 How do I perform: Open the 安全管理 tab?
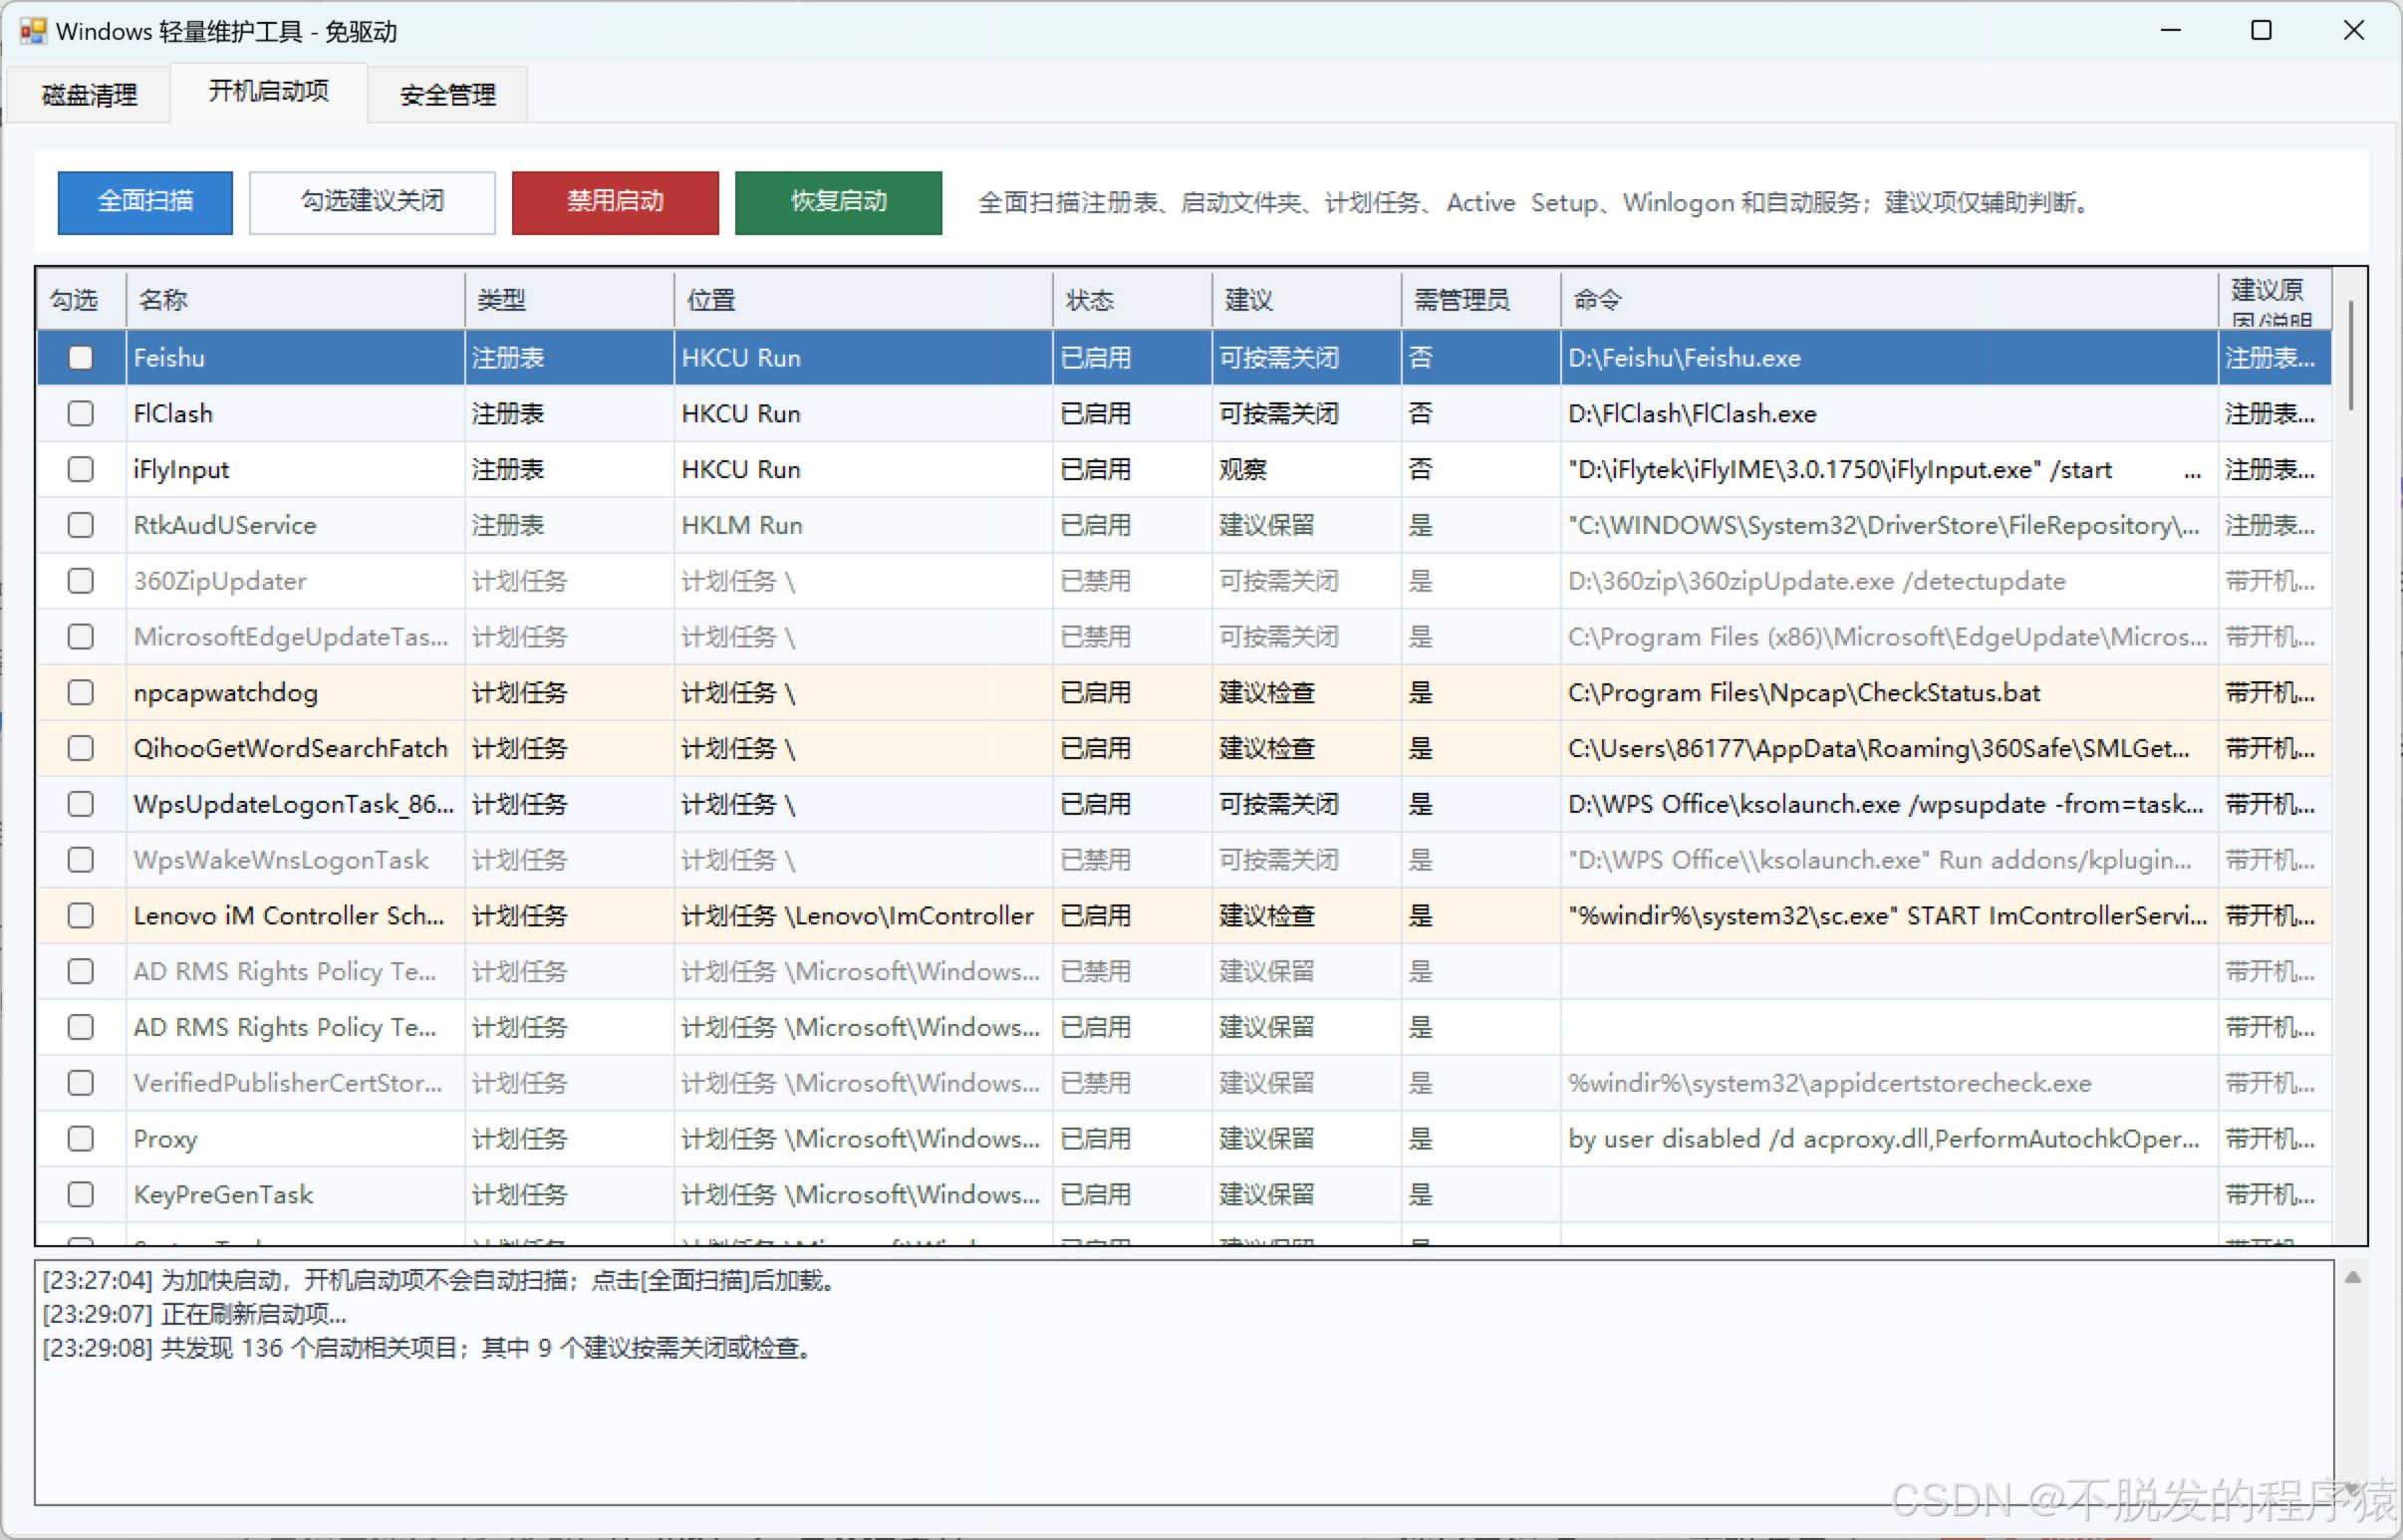click(x=448, y=95)
